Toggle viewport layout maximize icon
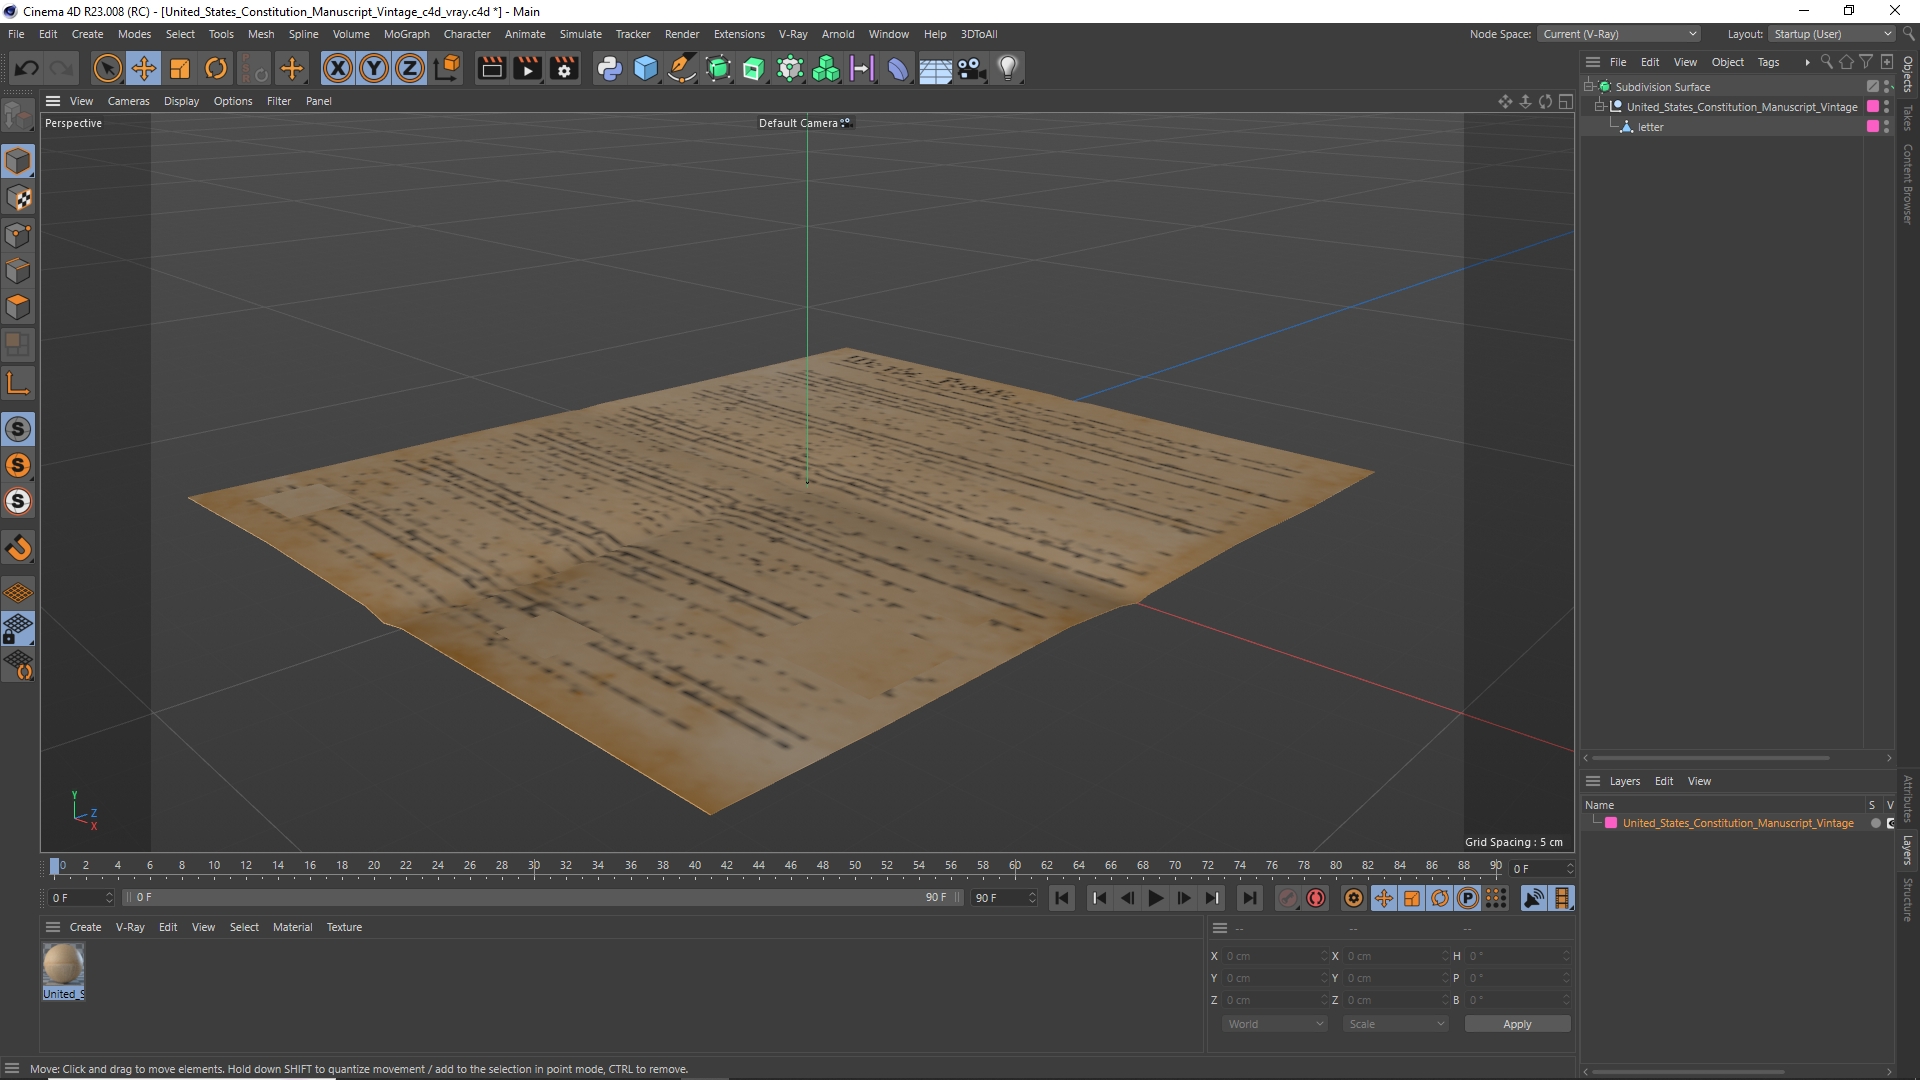 coord(1566,101)
